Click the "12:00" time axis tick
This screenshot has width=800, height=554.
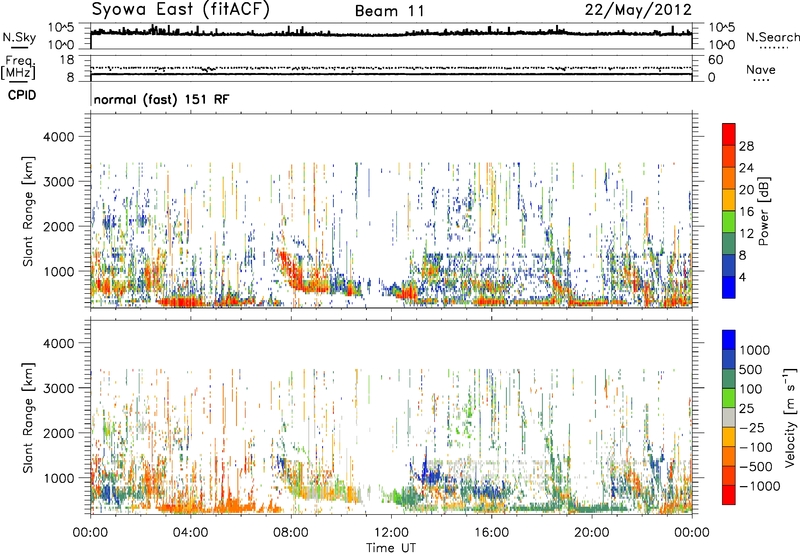coord(391,533)
